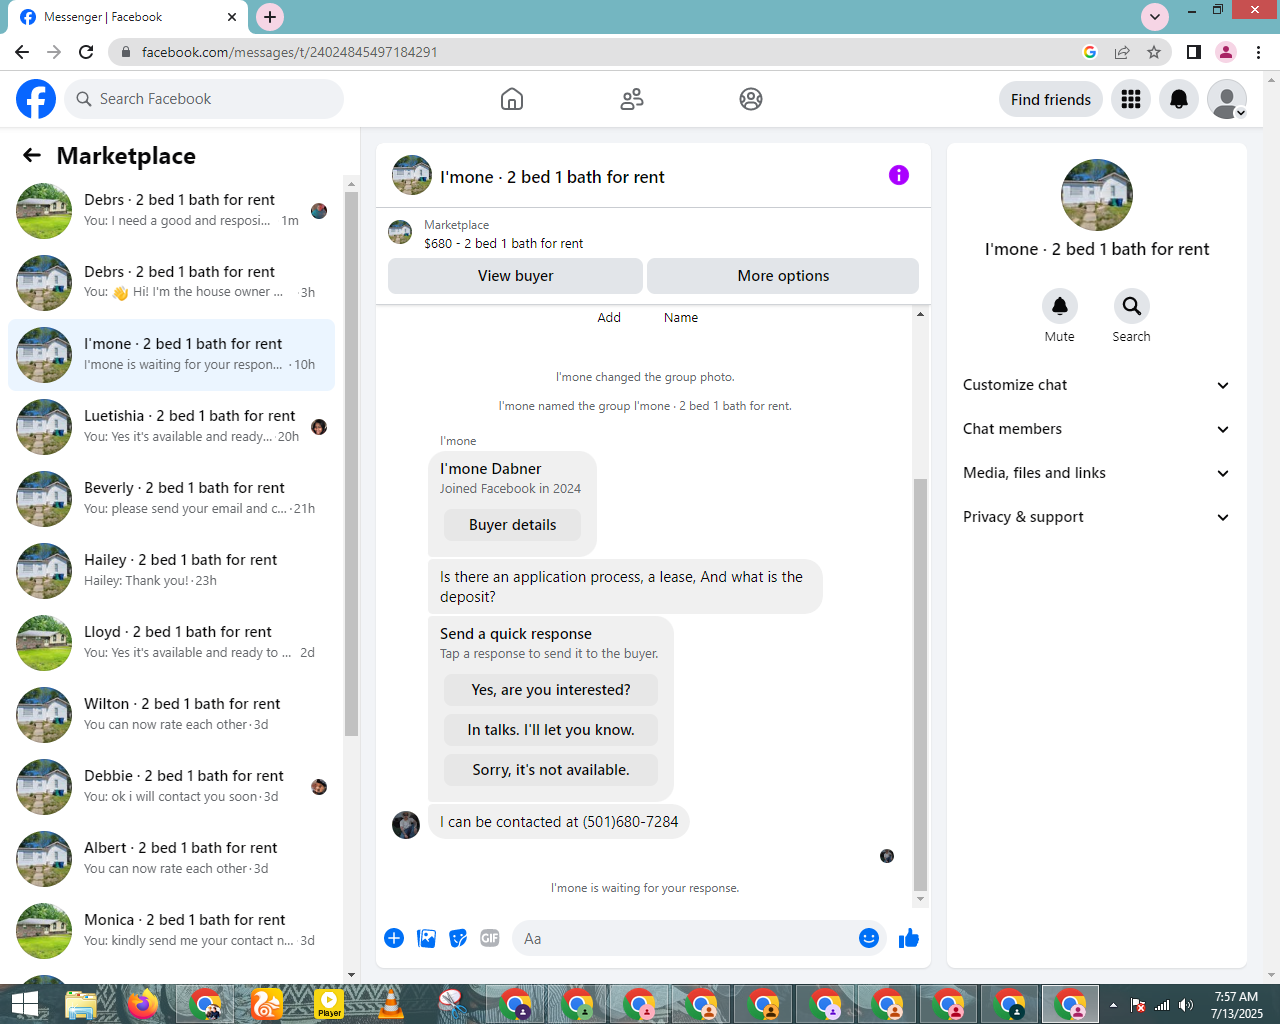Screen dimensions: 1280x1024
Task: Open the notifications bell in header
Action: tap(1179, 99)
